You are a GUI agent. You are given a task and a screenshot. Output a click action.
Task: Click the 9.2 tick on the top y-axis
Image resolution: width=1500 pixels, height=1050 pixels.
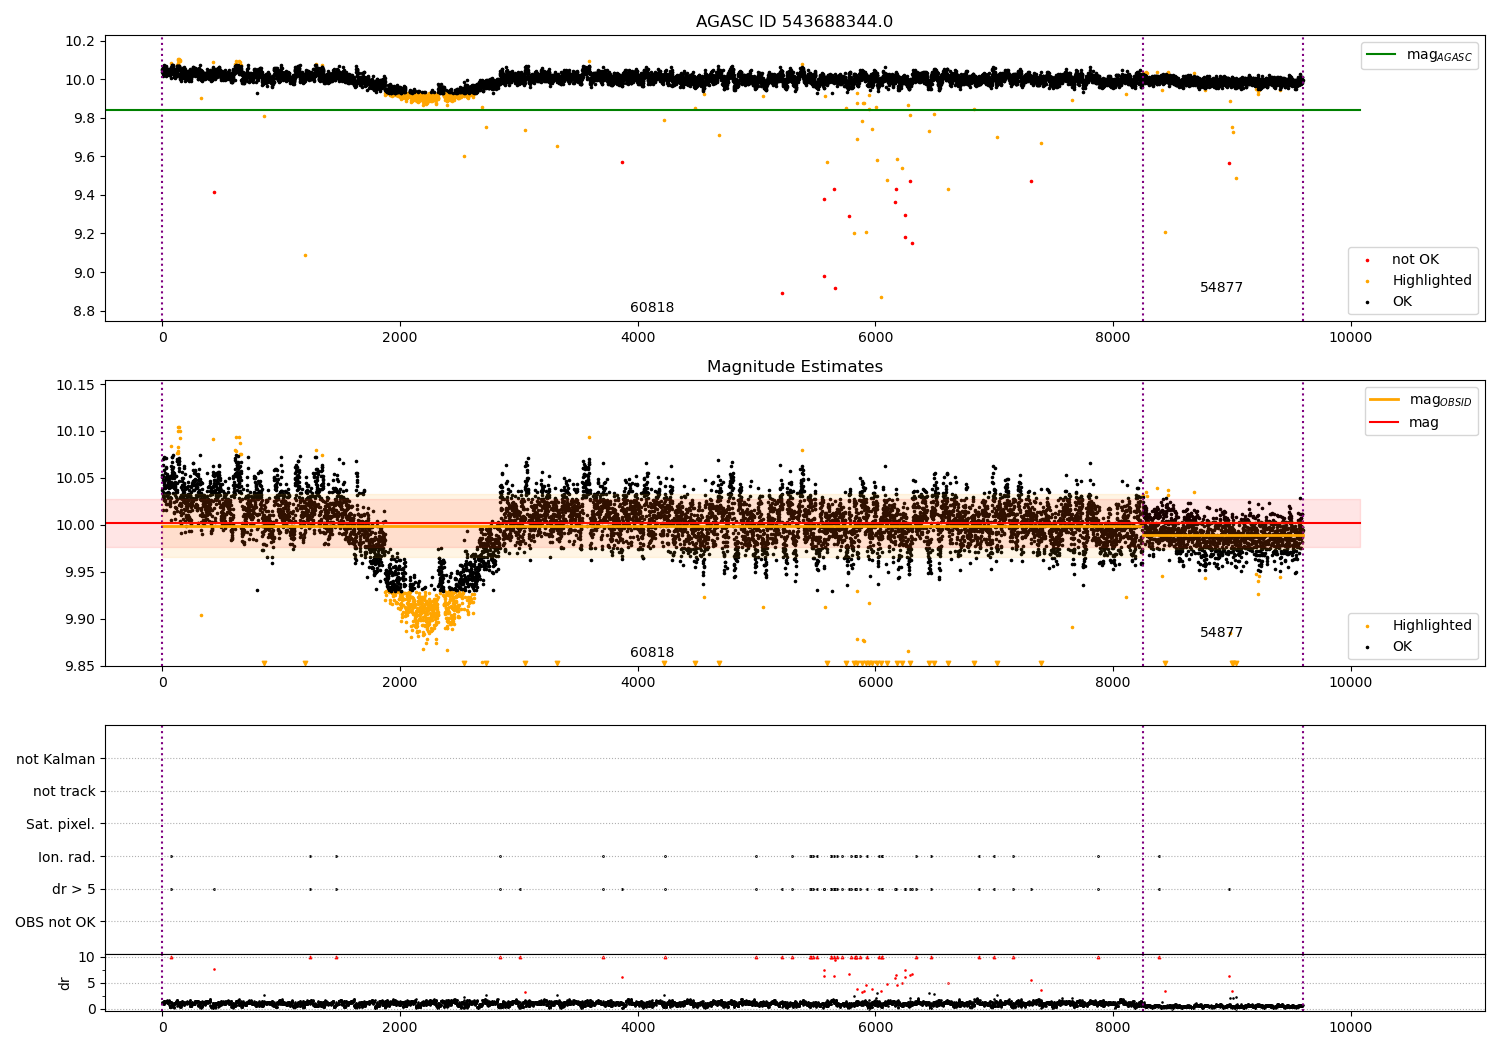83,234
